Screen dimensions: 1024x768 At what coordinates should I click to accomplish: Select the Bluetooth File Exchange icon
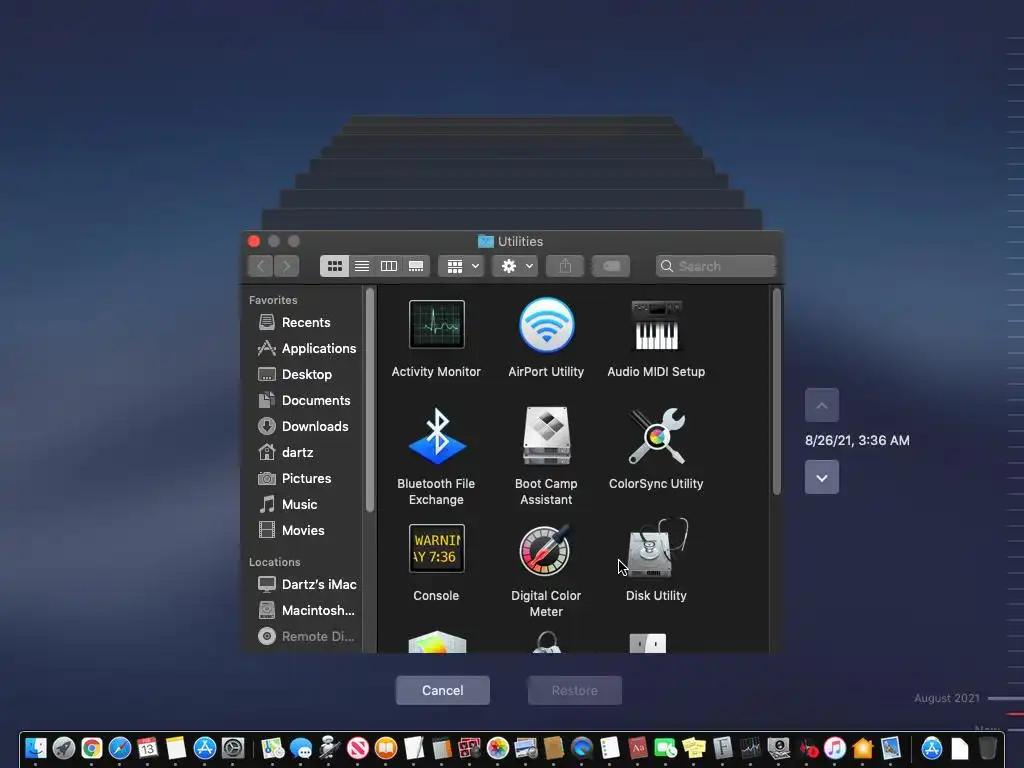(x=437, y=436)
